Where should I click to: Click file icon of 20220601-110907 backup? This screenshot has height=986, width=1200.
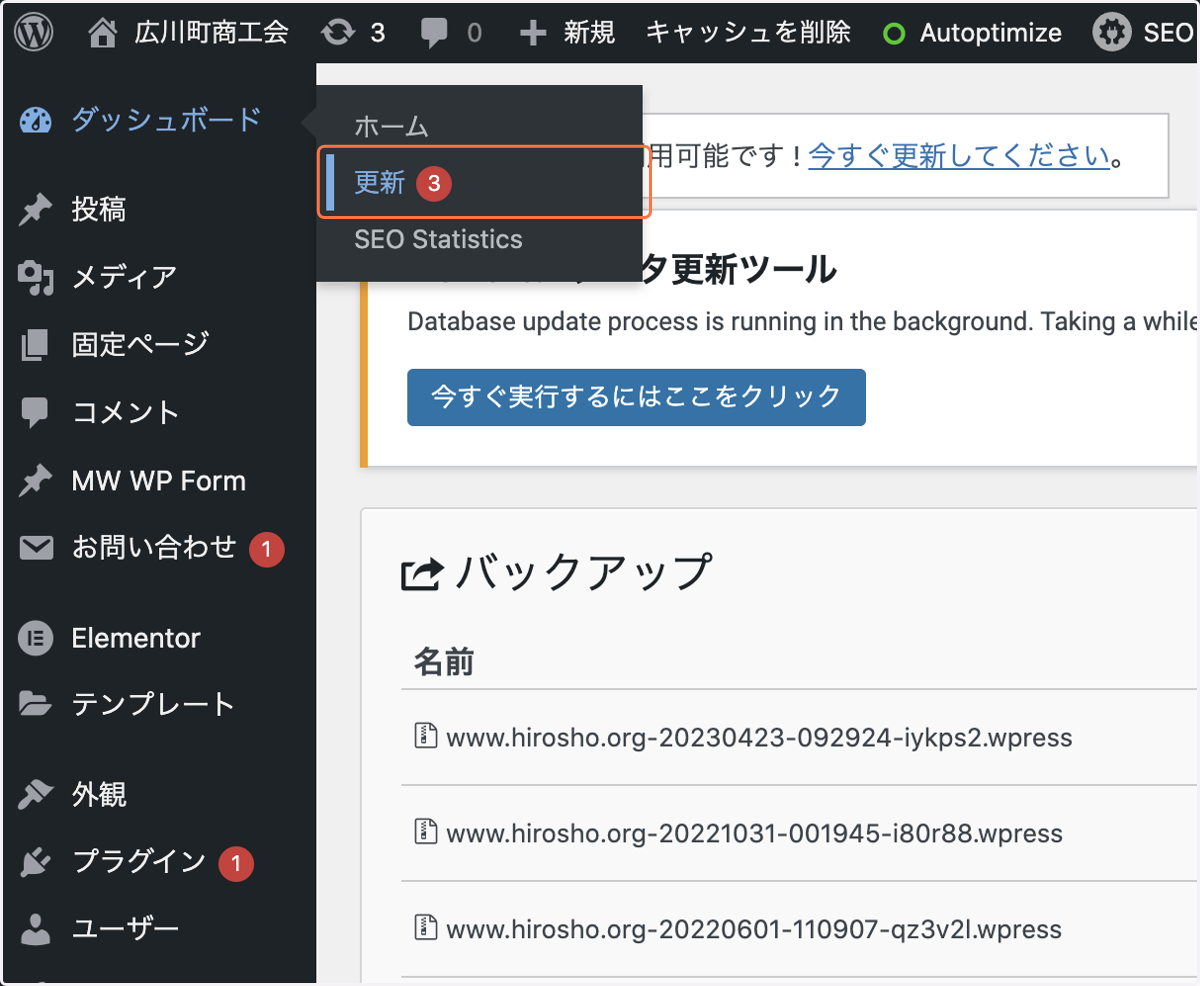coord(426,927)
